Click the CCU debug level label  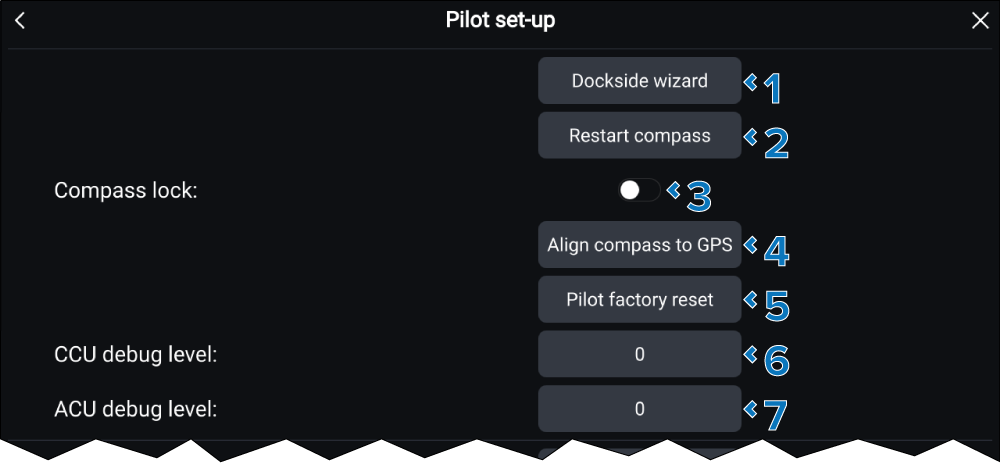point(136,354)
